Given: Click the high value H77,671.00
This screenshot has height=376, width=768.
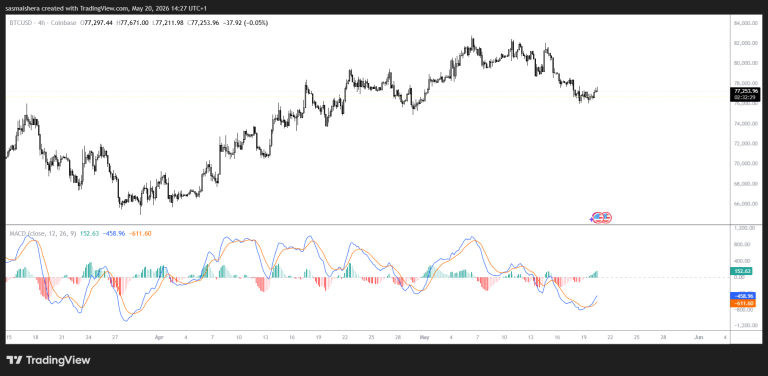Looking at the screenshot, I should pos(133,23).
